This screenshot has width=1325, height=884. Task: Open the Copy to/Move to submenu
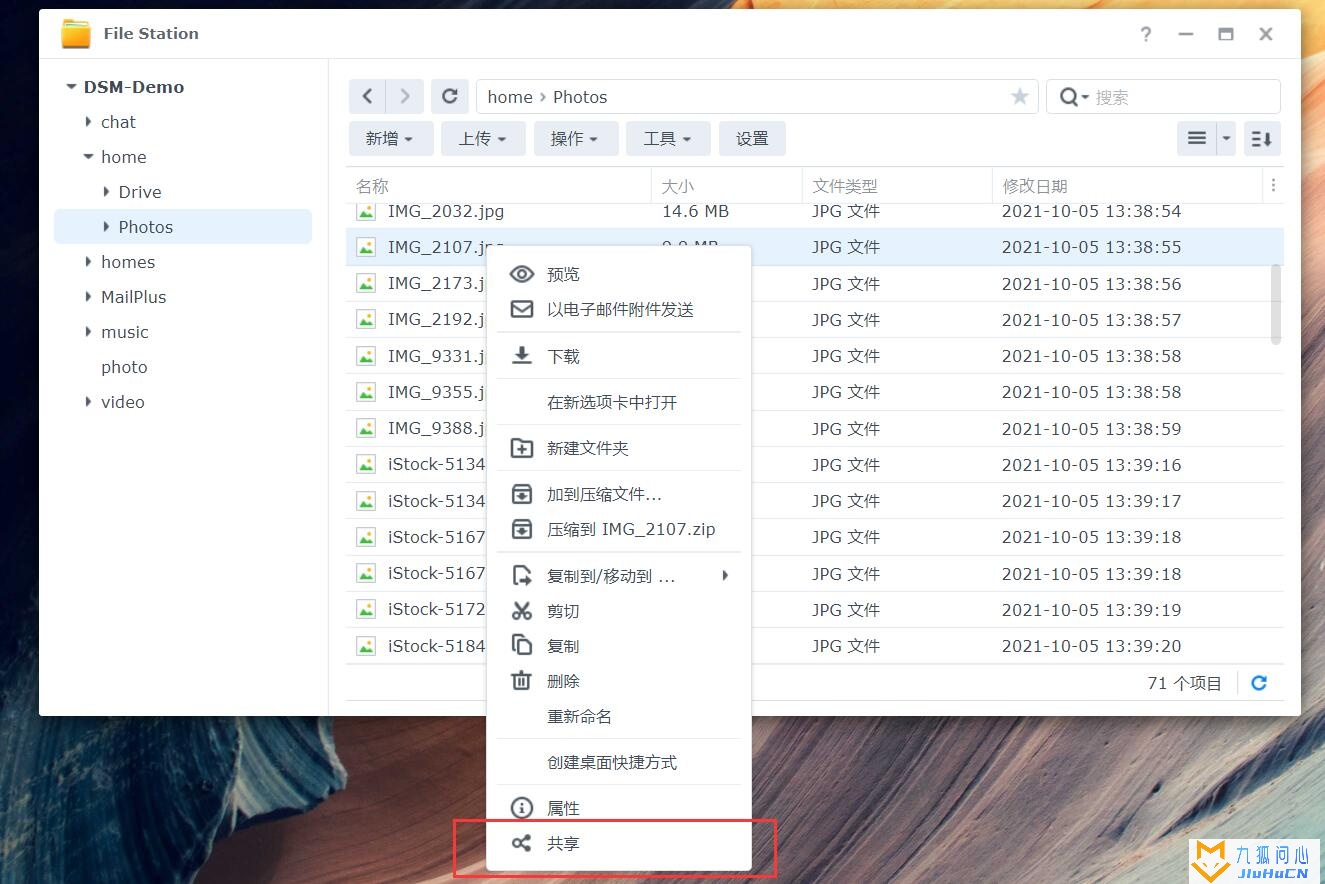tap(618, 575)
